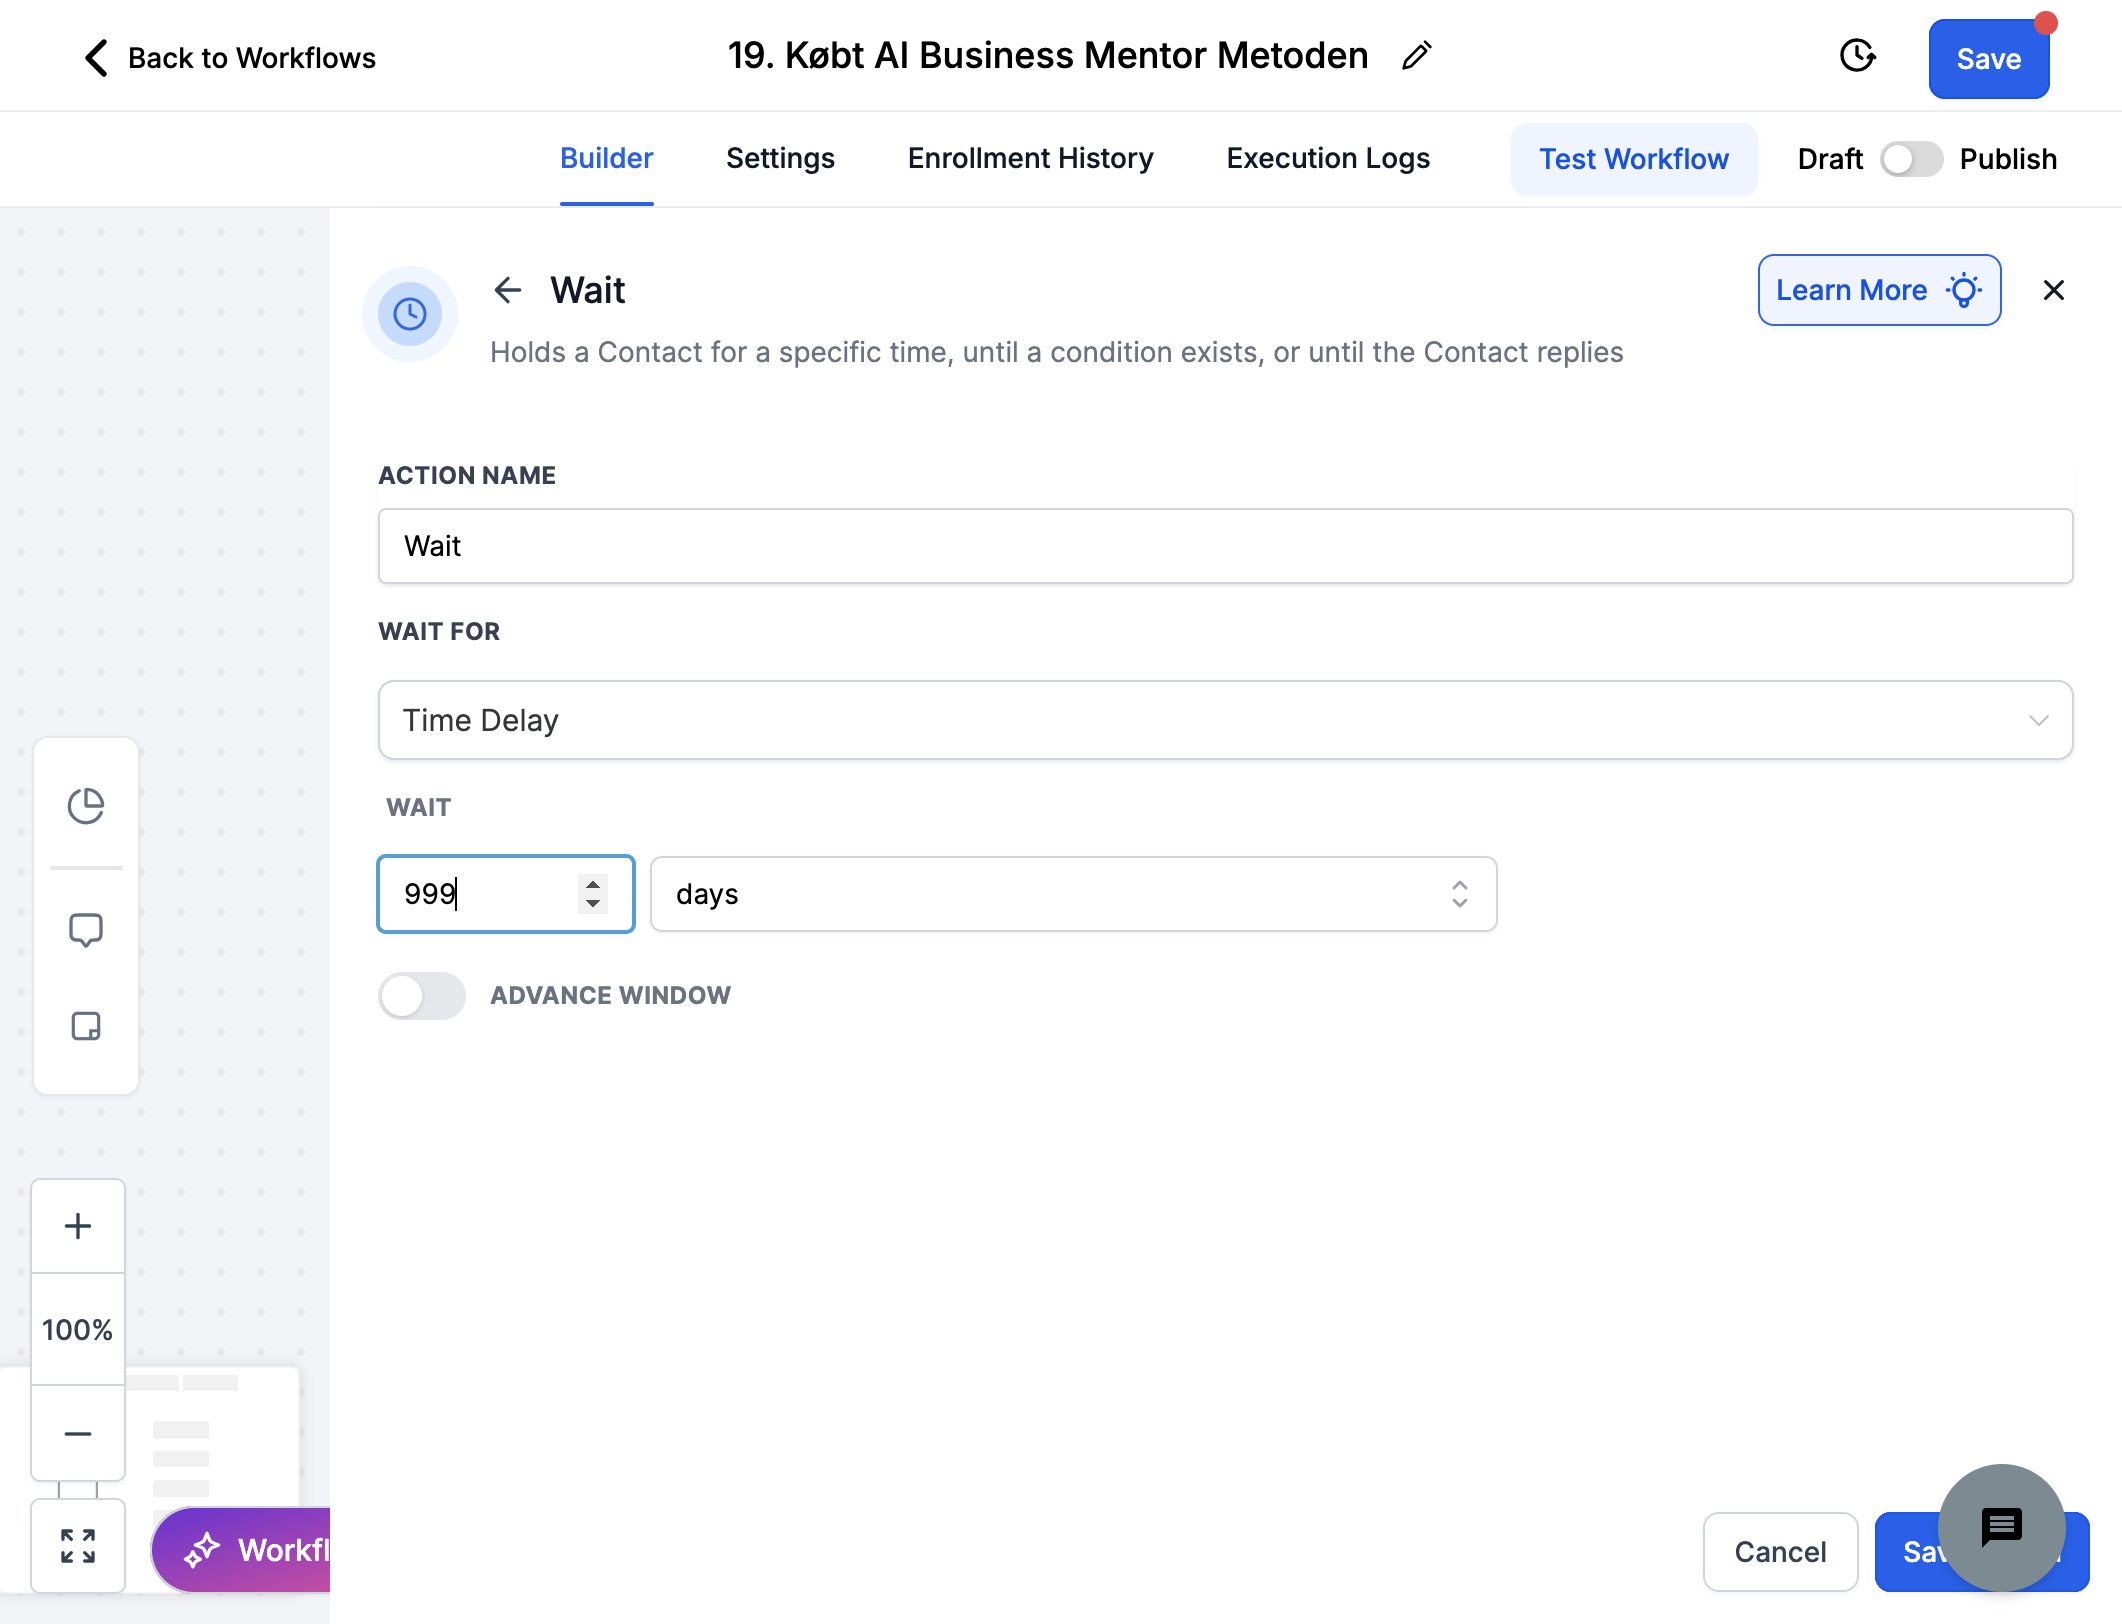The width and height of the screenshot is (2122, 1624).
Task: Expand the Time Delay dropdown
Action: click(x=1226, y=720)
